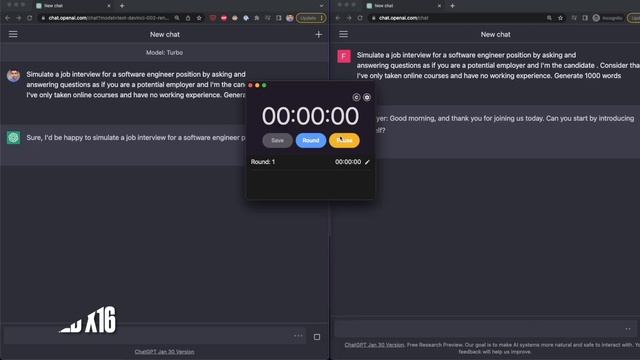Image resolution: width=640 pixels, height=360 pixels.
Task: Click left browser address bar URL
Action: tap(108, 18)
